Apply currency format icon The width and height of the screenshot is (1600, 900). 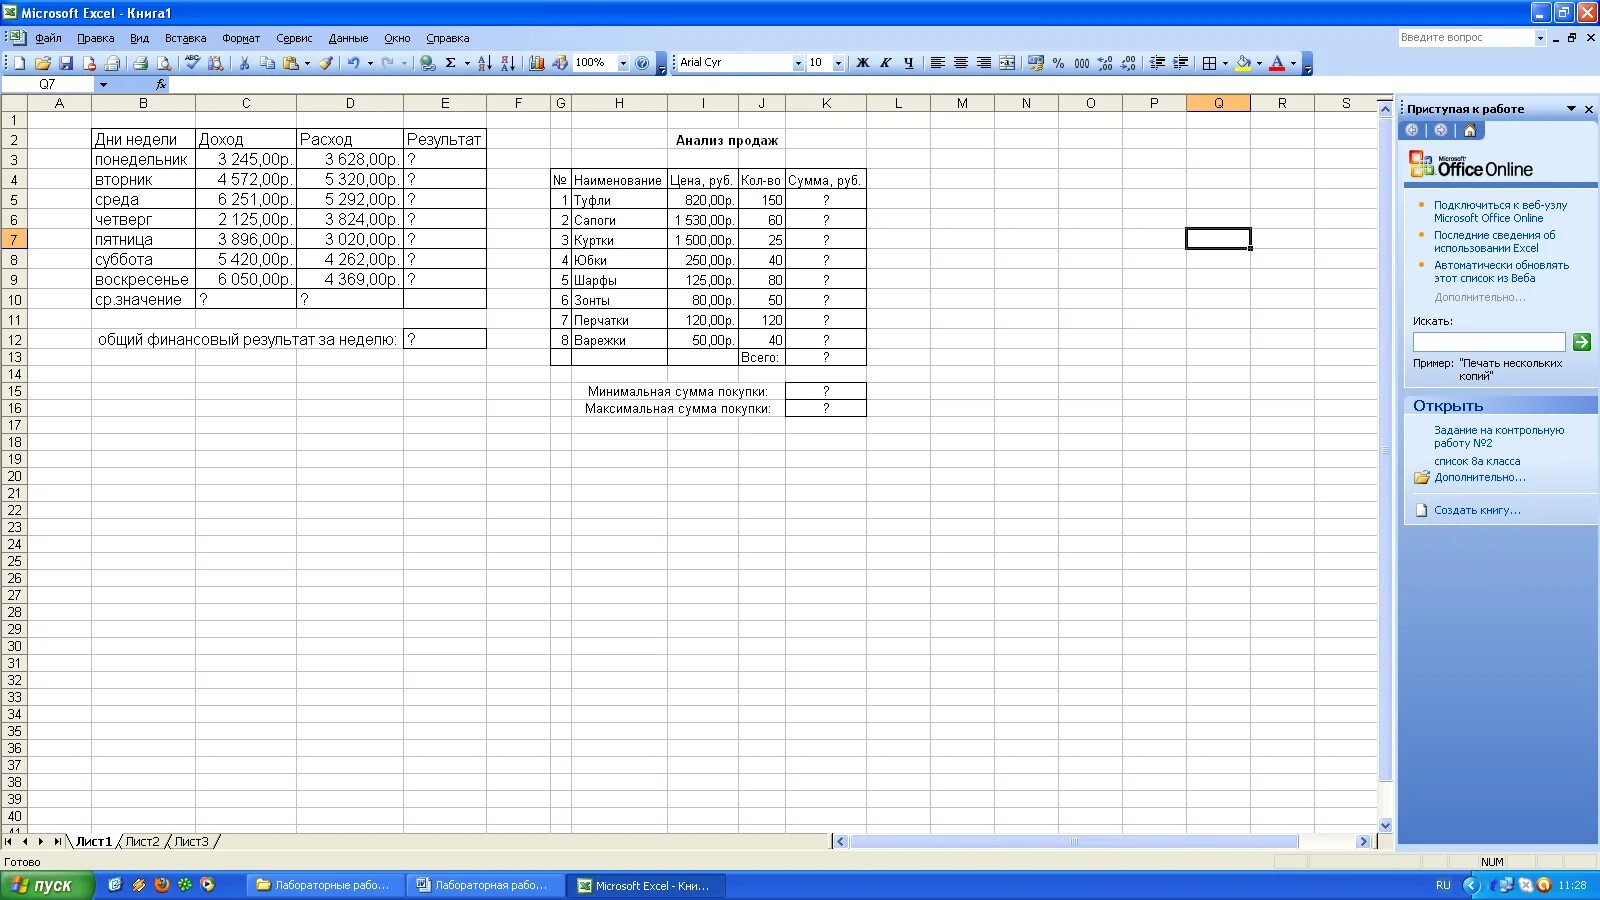pos(1036,63)
